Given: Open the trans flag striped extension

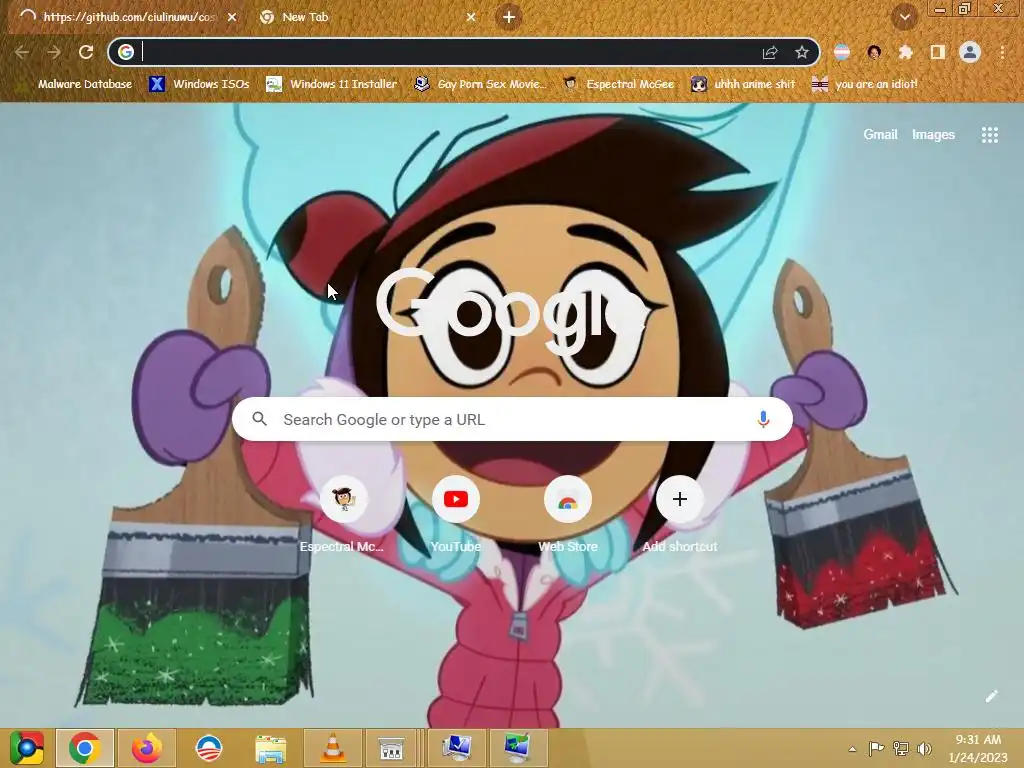Looking at the screenshot, I should coord(842,52).
